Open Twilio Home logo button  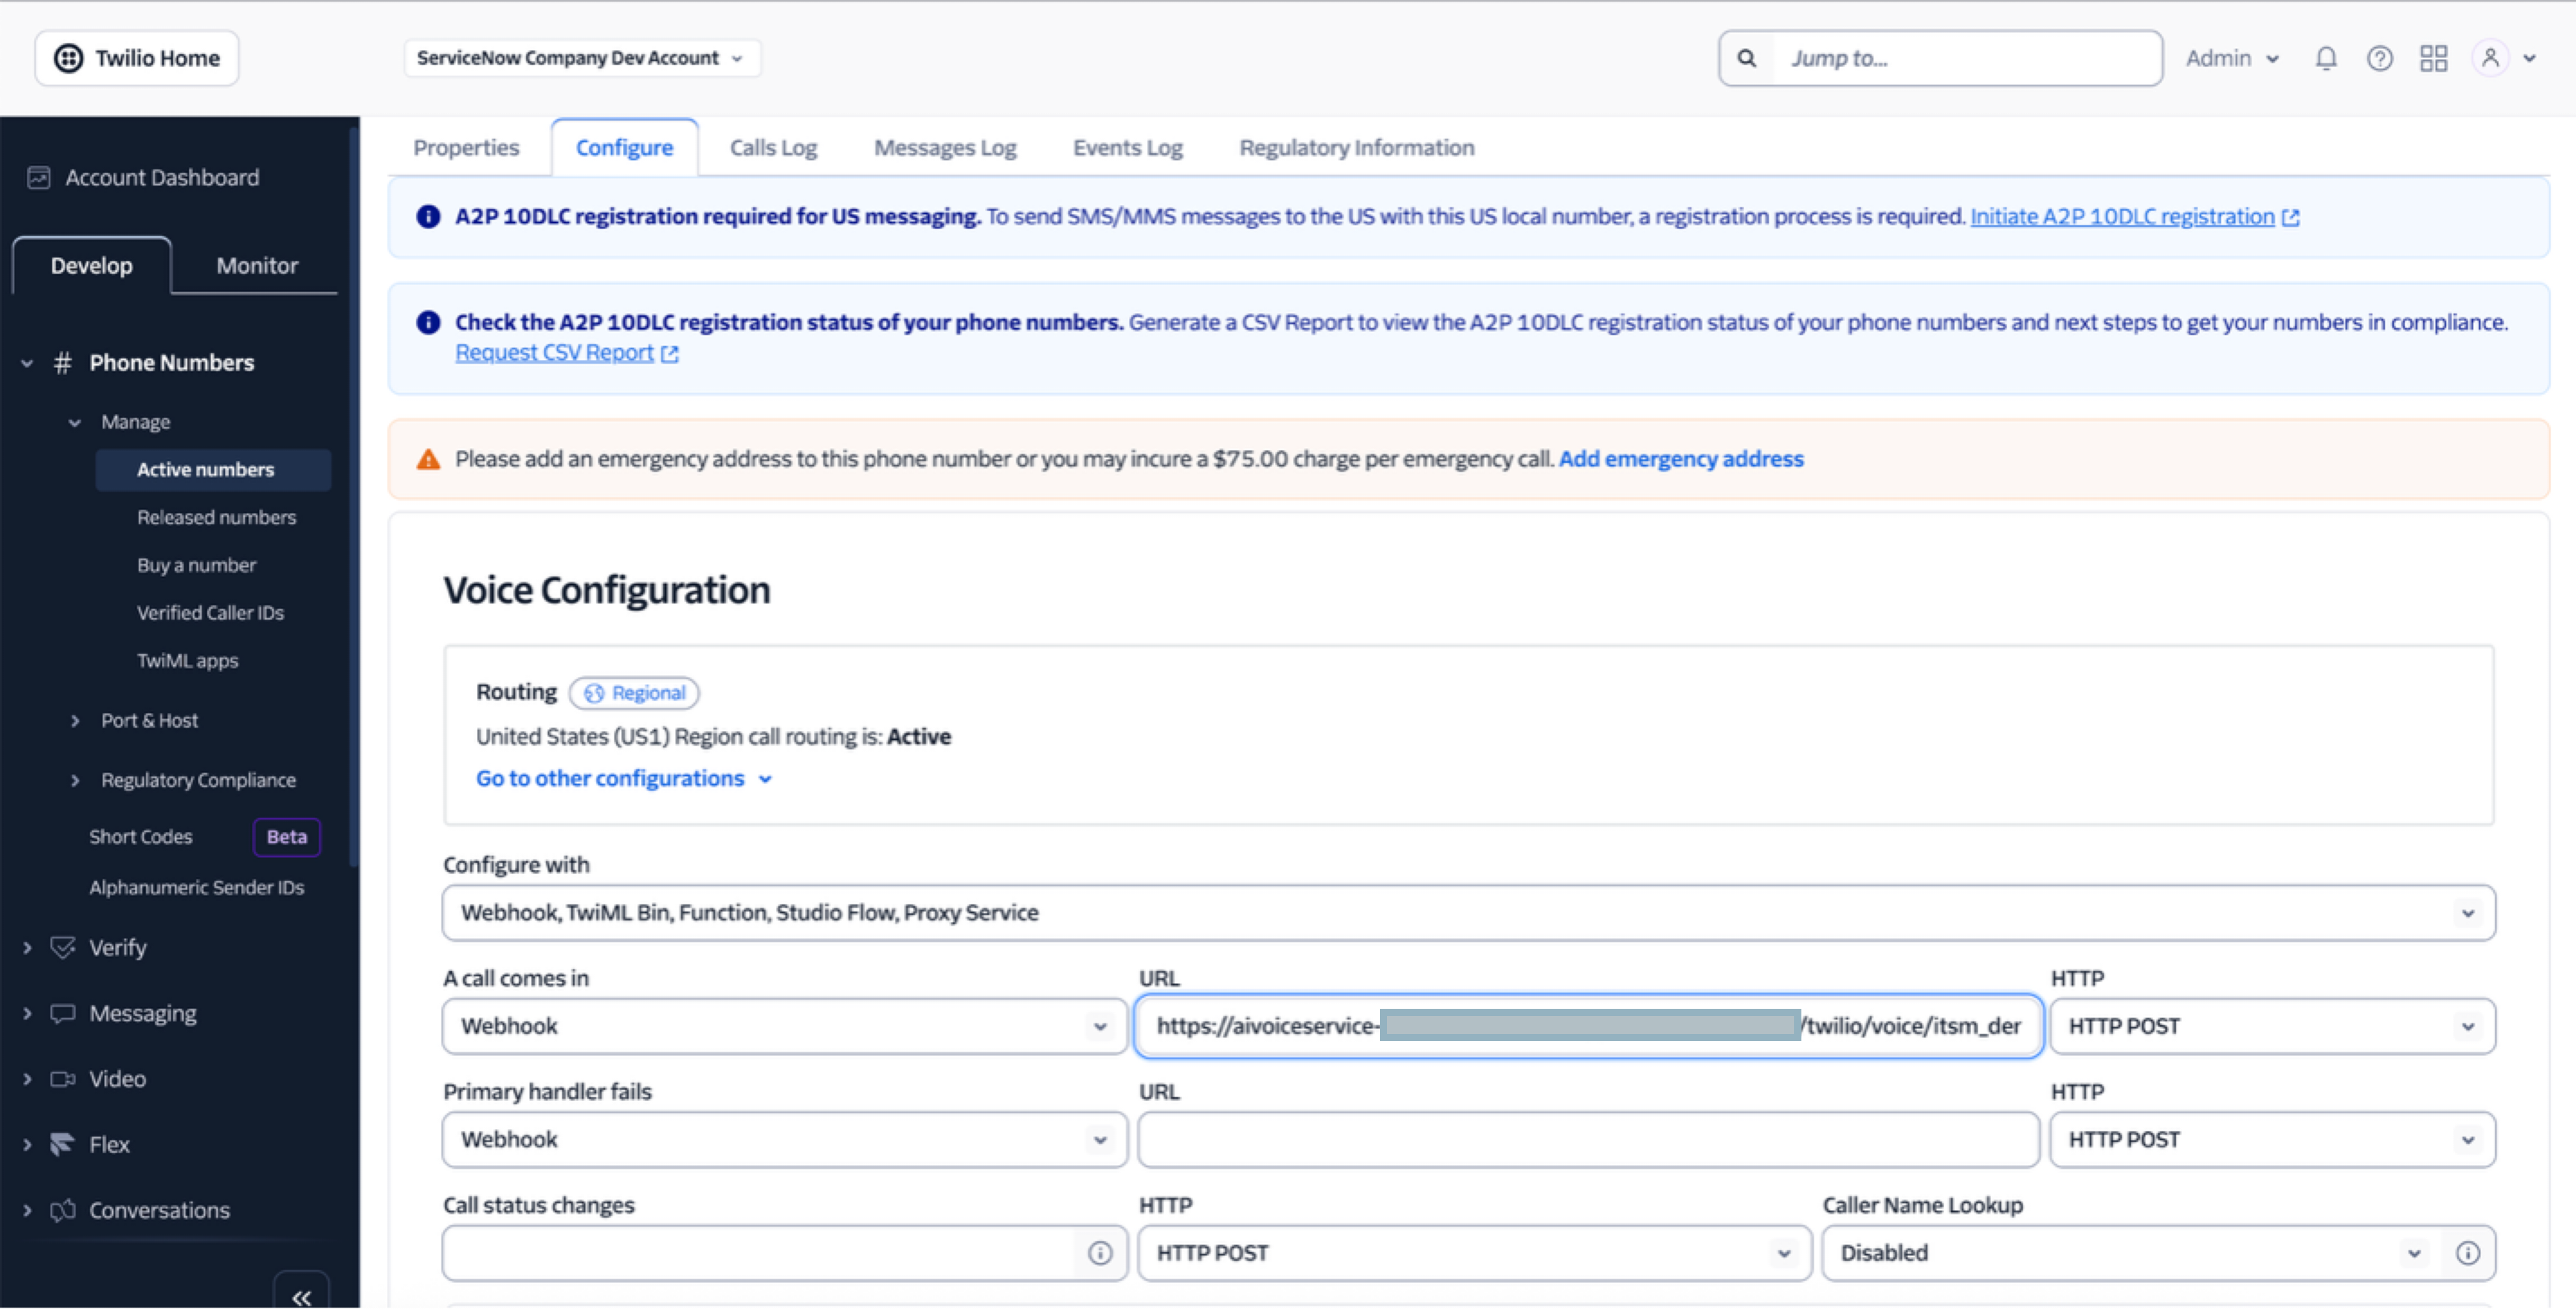[137, 58]
